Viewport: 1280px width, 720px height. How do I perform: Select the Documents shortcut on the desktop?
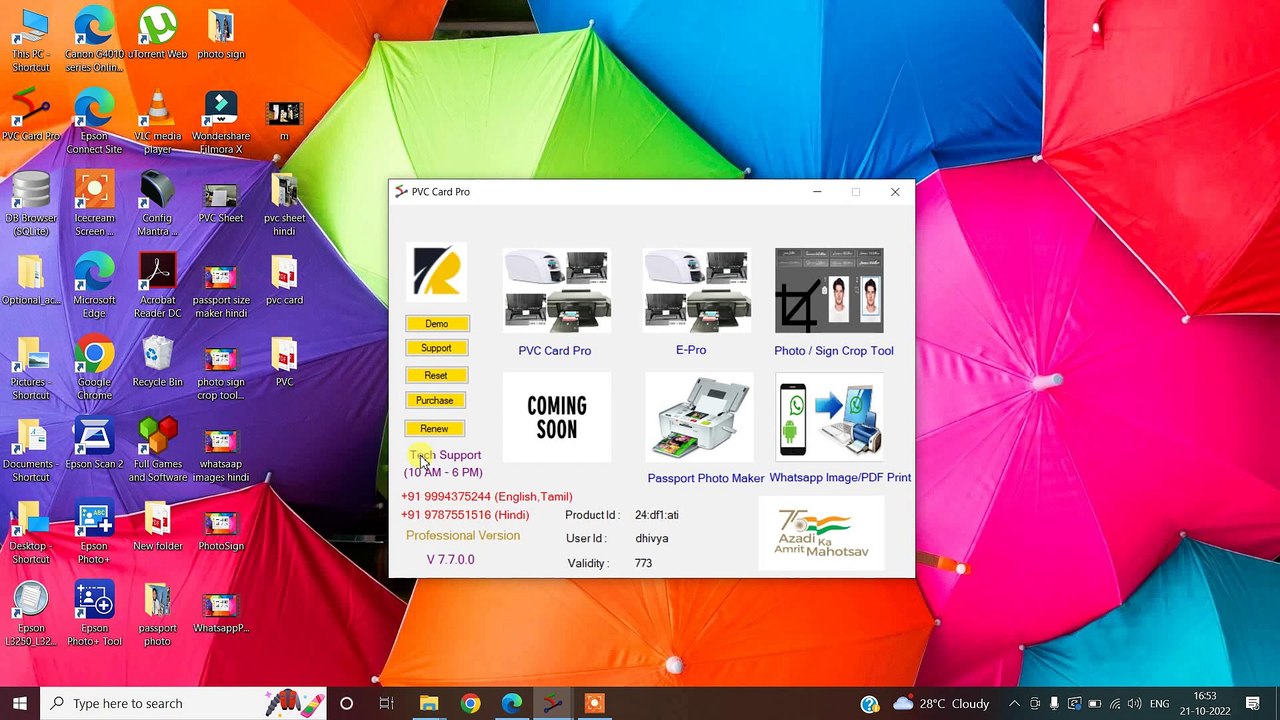coord(31,451)
